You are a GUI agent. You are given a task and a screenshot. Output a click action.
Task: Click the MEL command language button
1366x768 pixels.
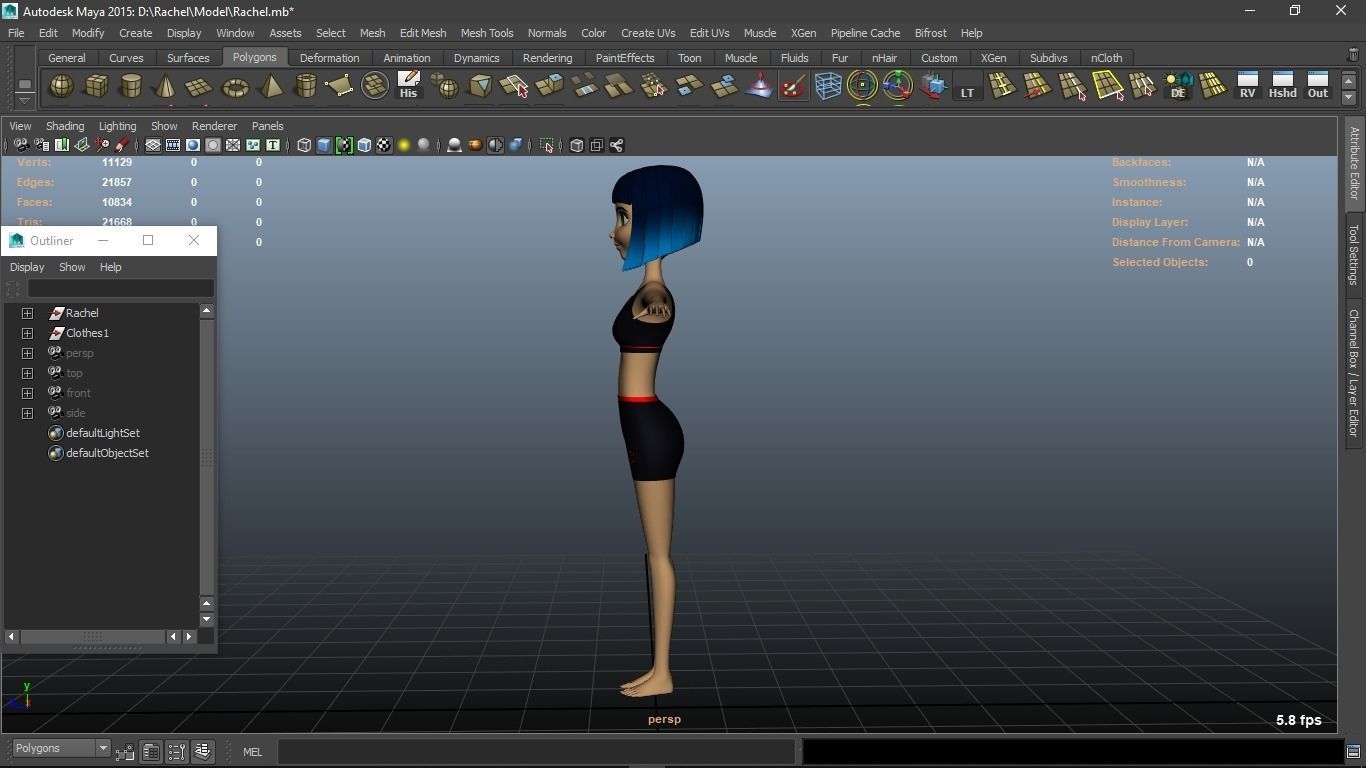coord(252,752)
